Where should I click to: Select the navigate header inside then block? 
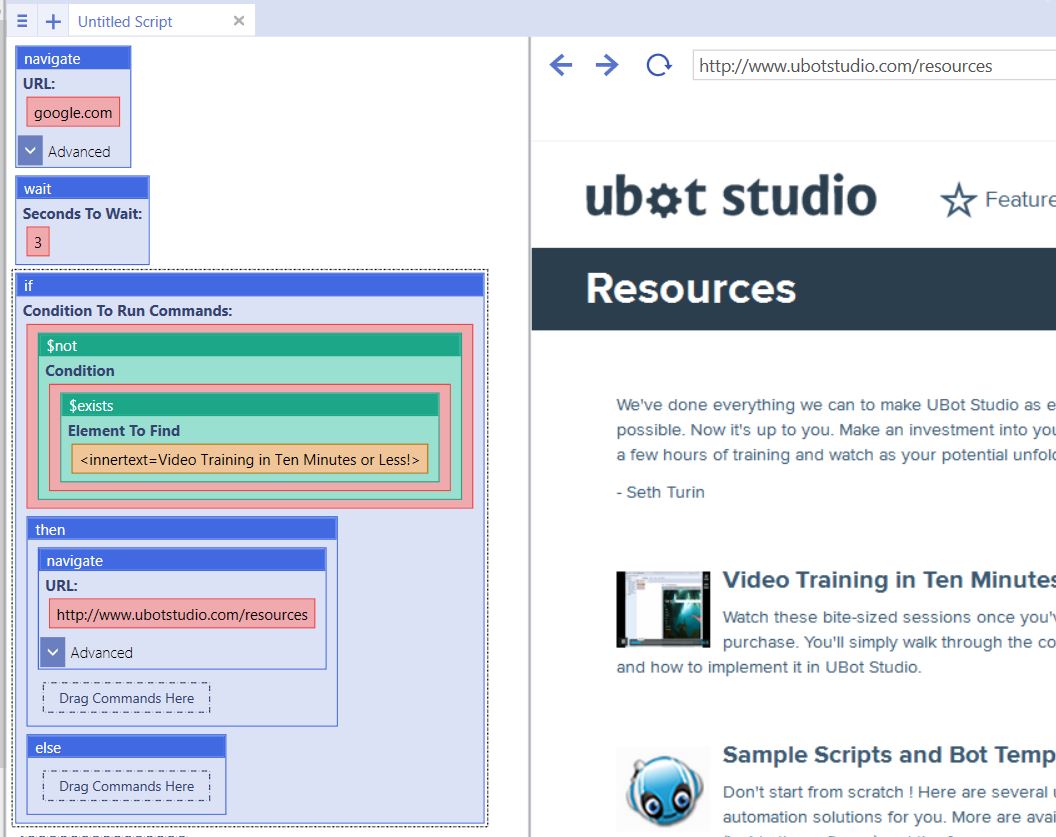tap(182, 560)
